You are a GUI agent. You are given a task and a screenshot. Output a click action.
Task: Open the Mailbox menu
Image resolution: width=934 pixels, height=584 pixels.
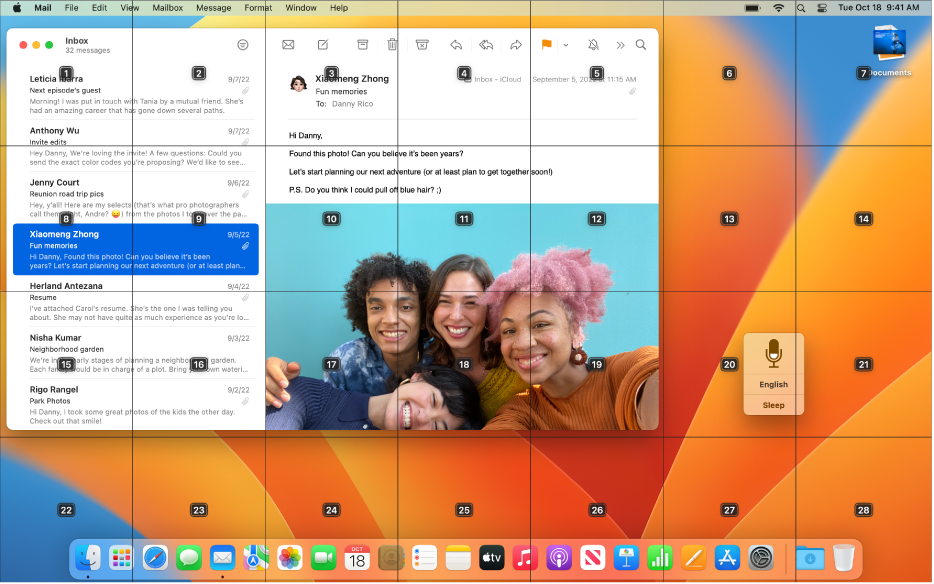click(166, 8)
